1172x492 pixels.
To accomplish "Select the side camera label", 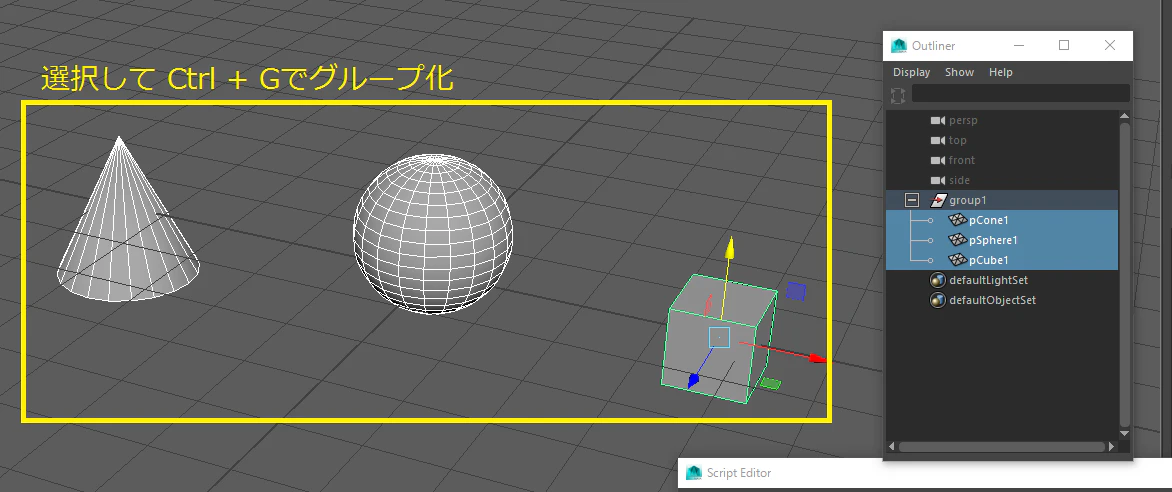I will [x=959, y=181].
